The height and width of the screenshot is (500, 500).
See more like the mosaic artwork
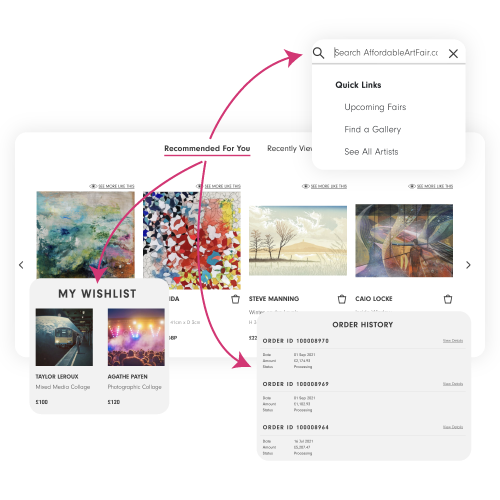point(218,186)
